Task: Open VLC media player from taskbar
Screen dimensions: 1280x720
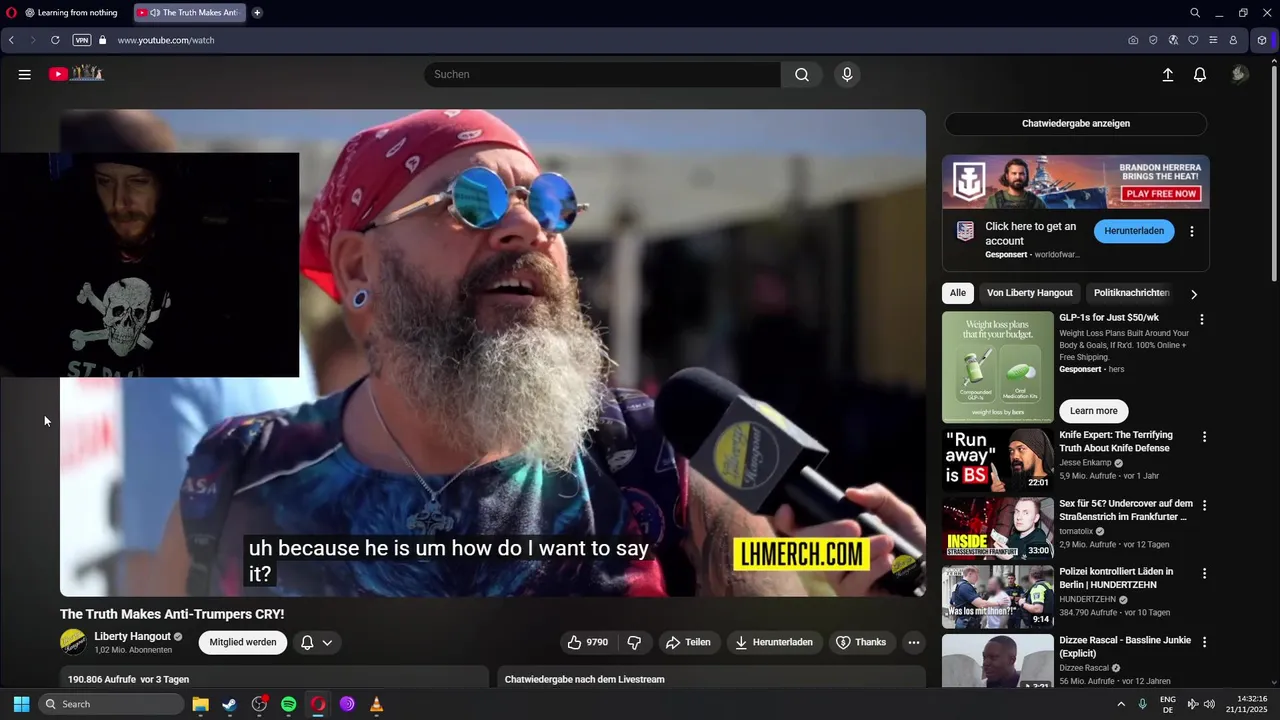Action: point(377,704)
